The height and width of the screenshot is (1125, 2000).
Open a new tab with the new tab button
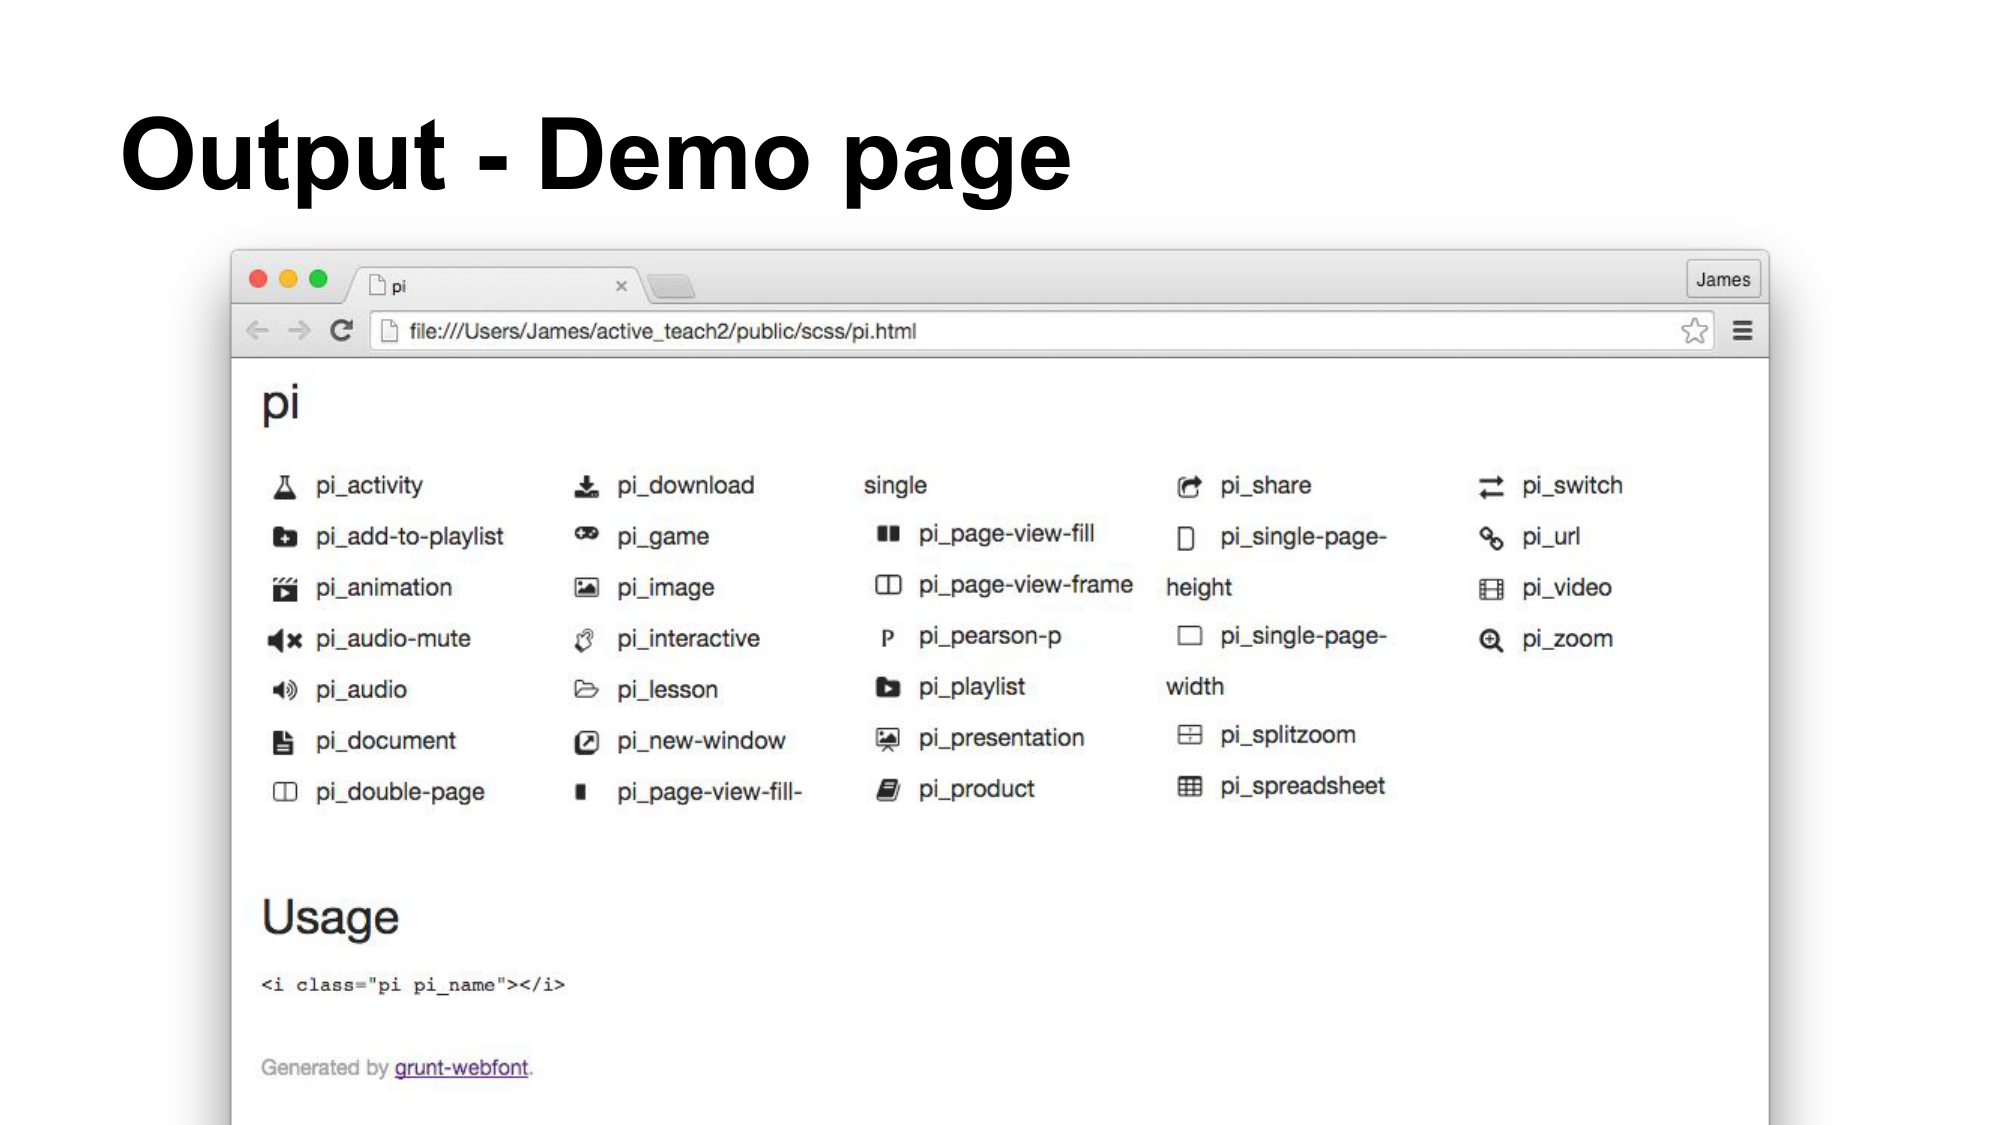point(671,287)
